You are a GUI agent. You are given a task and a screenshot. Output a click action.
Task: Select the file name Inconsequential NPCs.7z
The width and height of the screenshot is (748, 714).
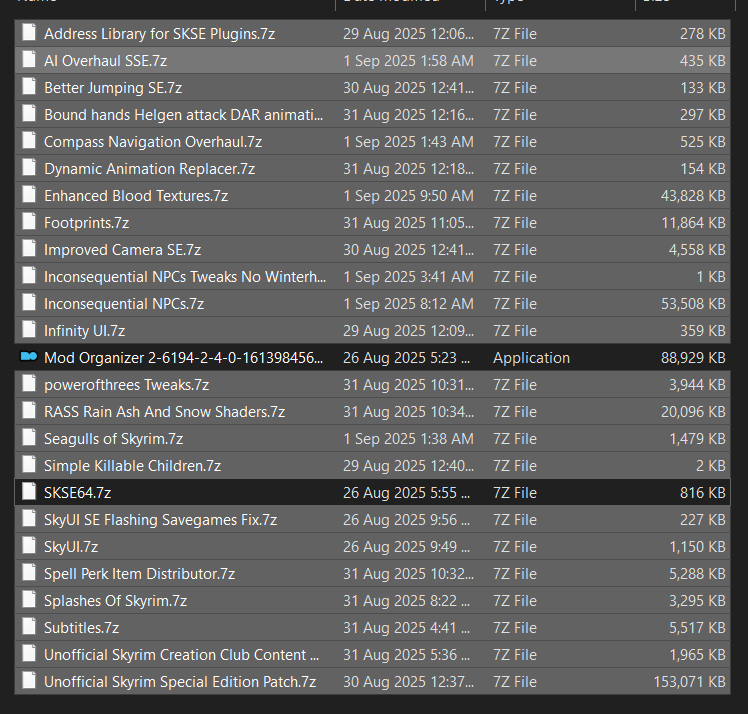(124, 304)
